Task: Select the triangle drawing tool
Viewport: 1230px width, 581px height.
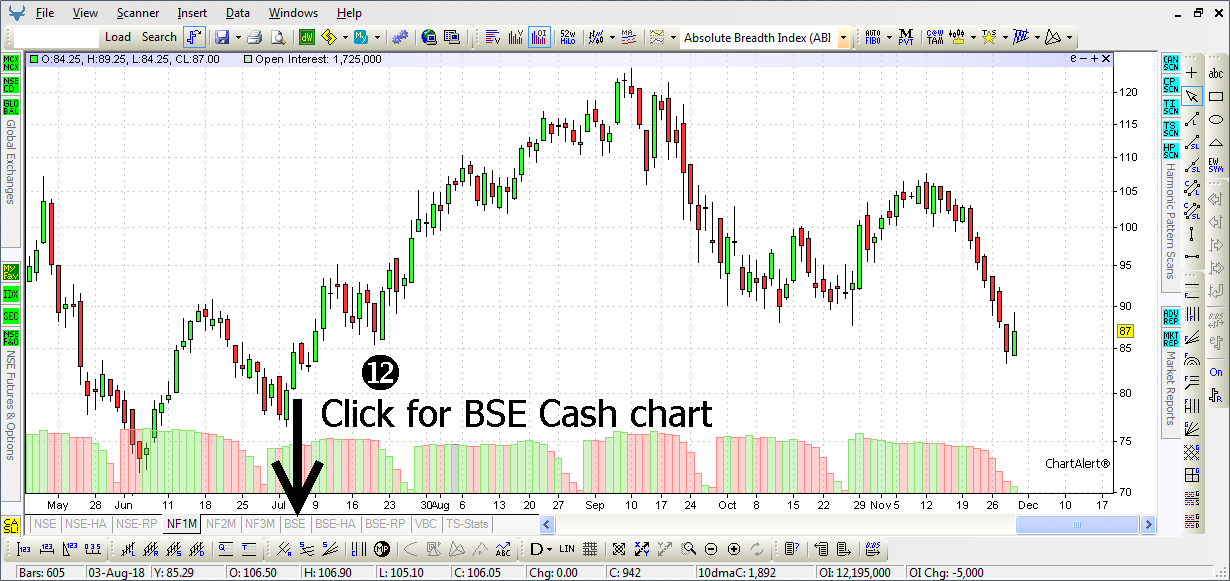Action: [1216, 143]
